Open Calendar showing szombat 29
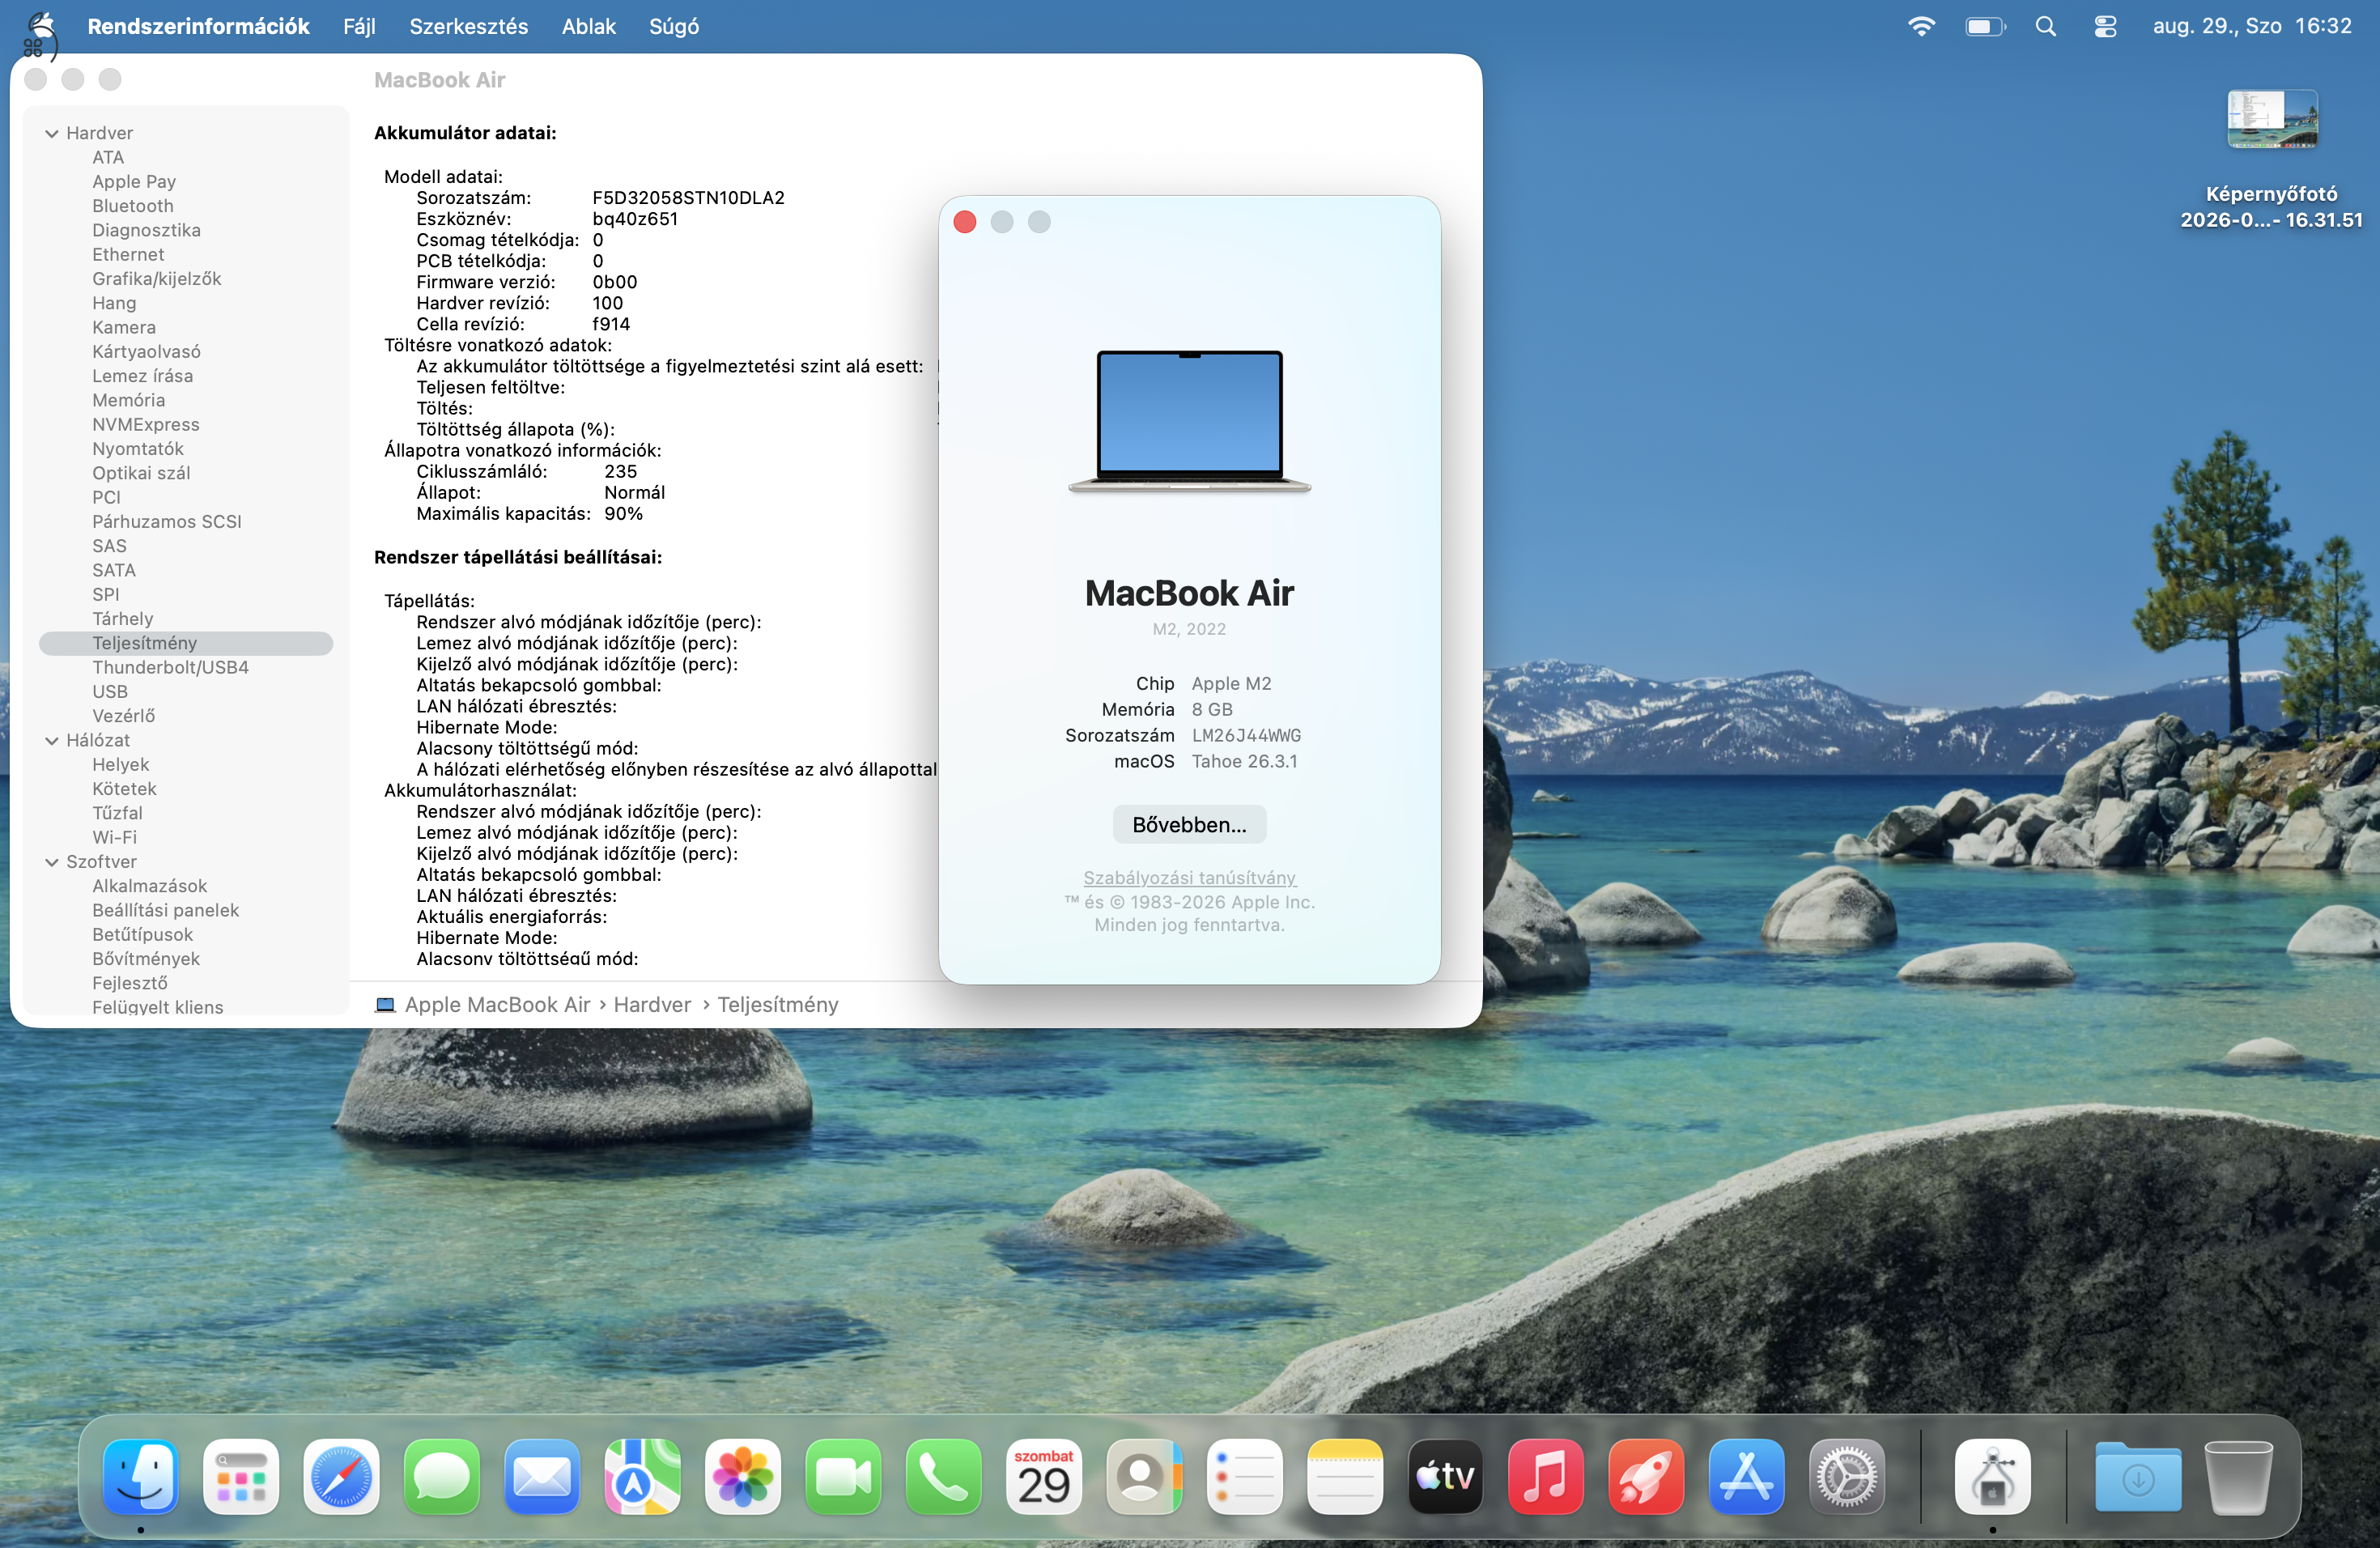Screen dimensions: 2380x1548 coord(1044,1476)
